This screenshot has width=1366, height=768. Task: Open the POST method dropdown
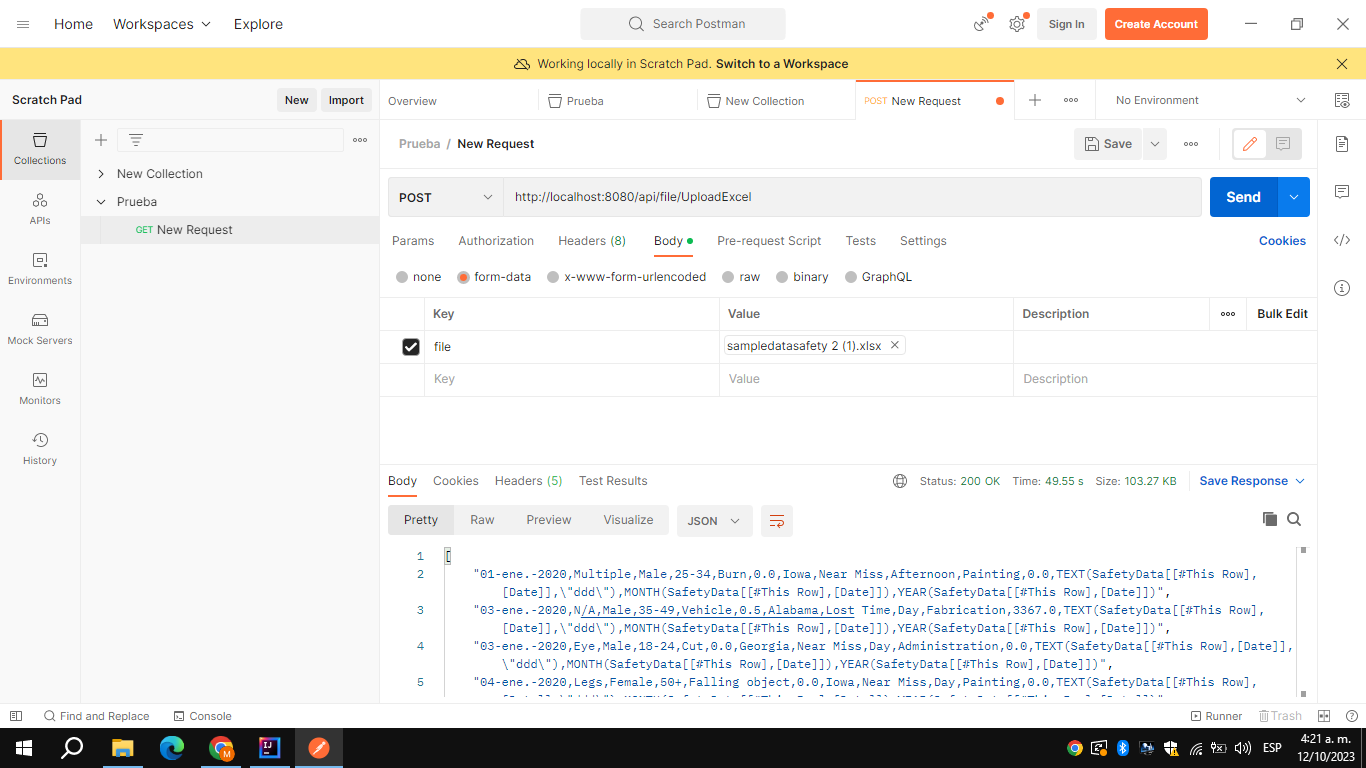(444, 197)
